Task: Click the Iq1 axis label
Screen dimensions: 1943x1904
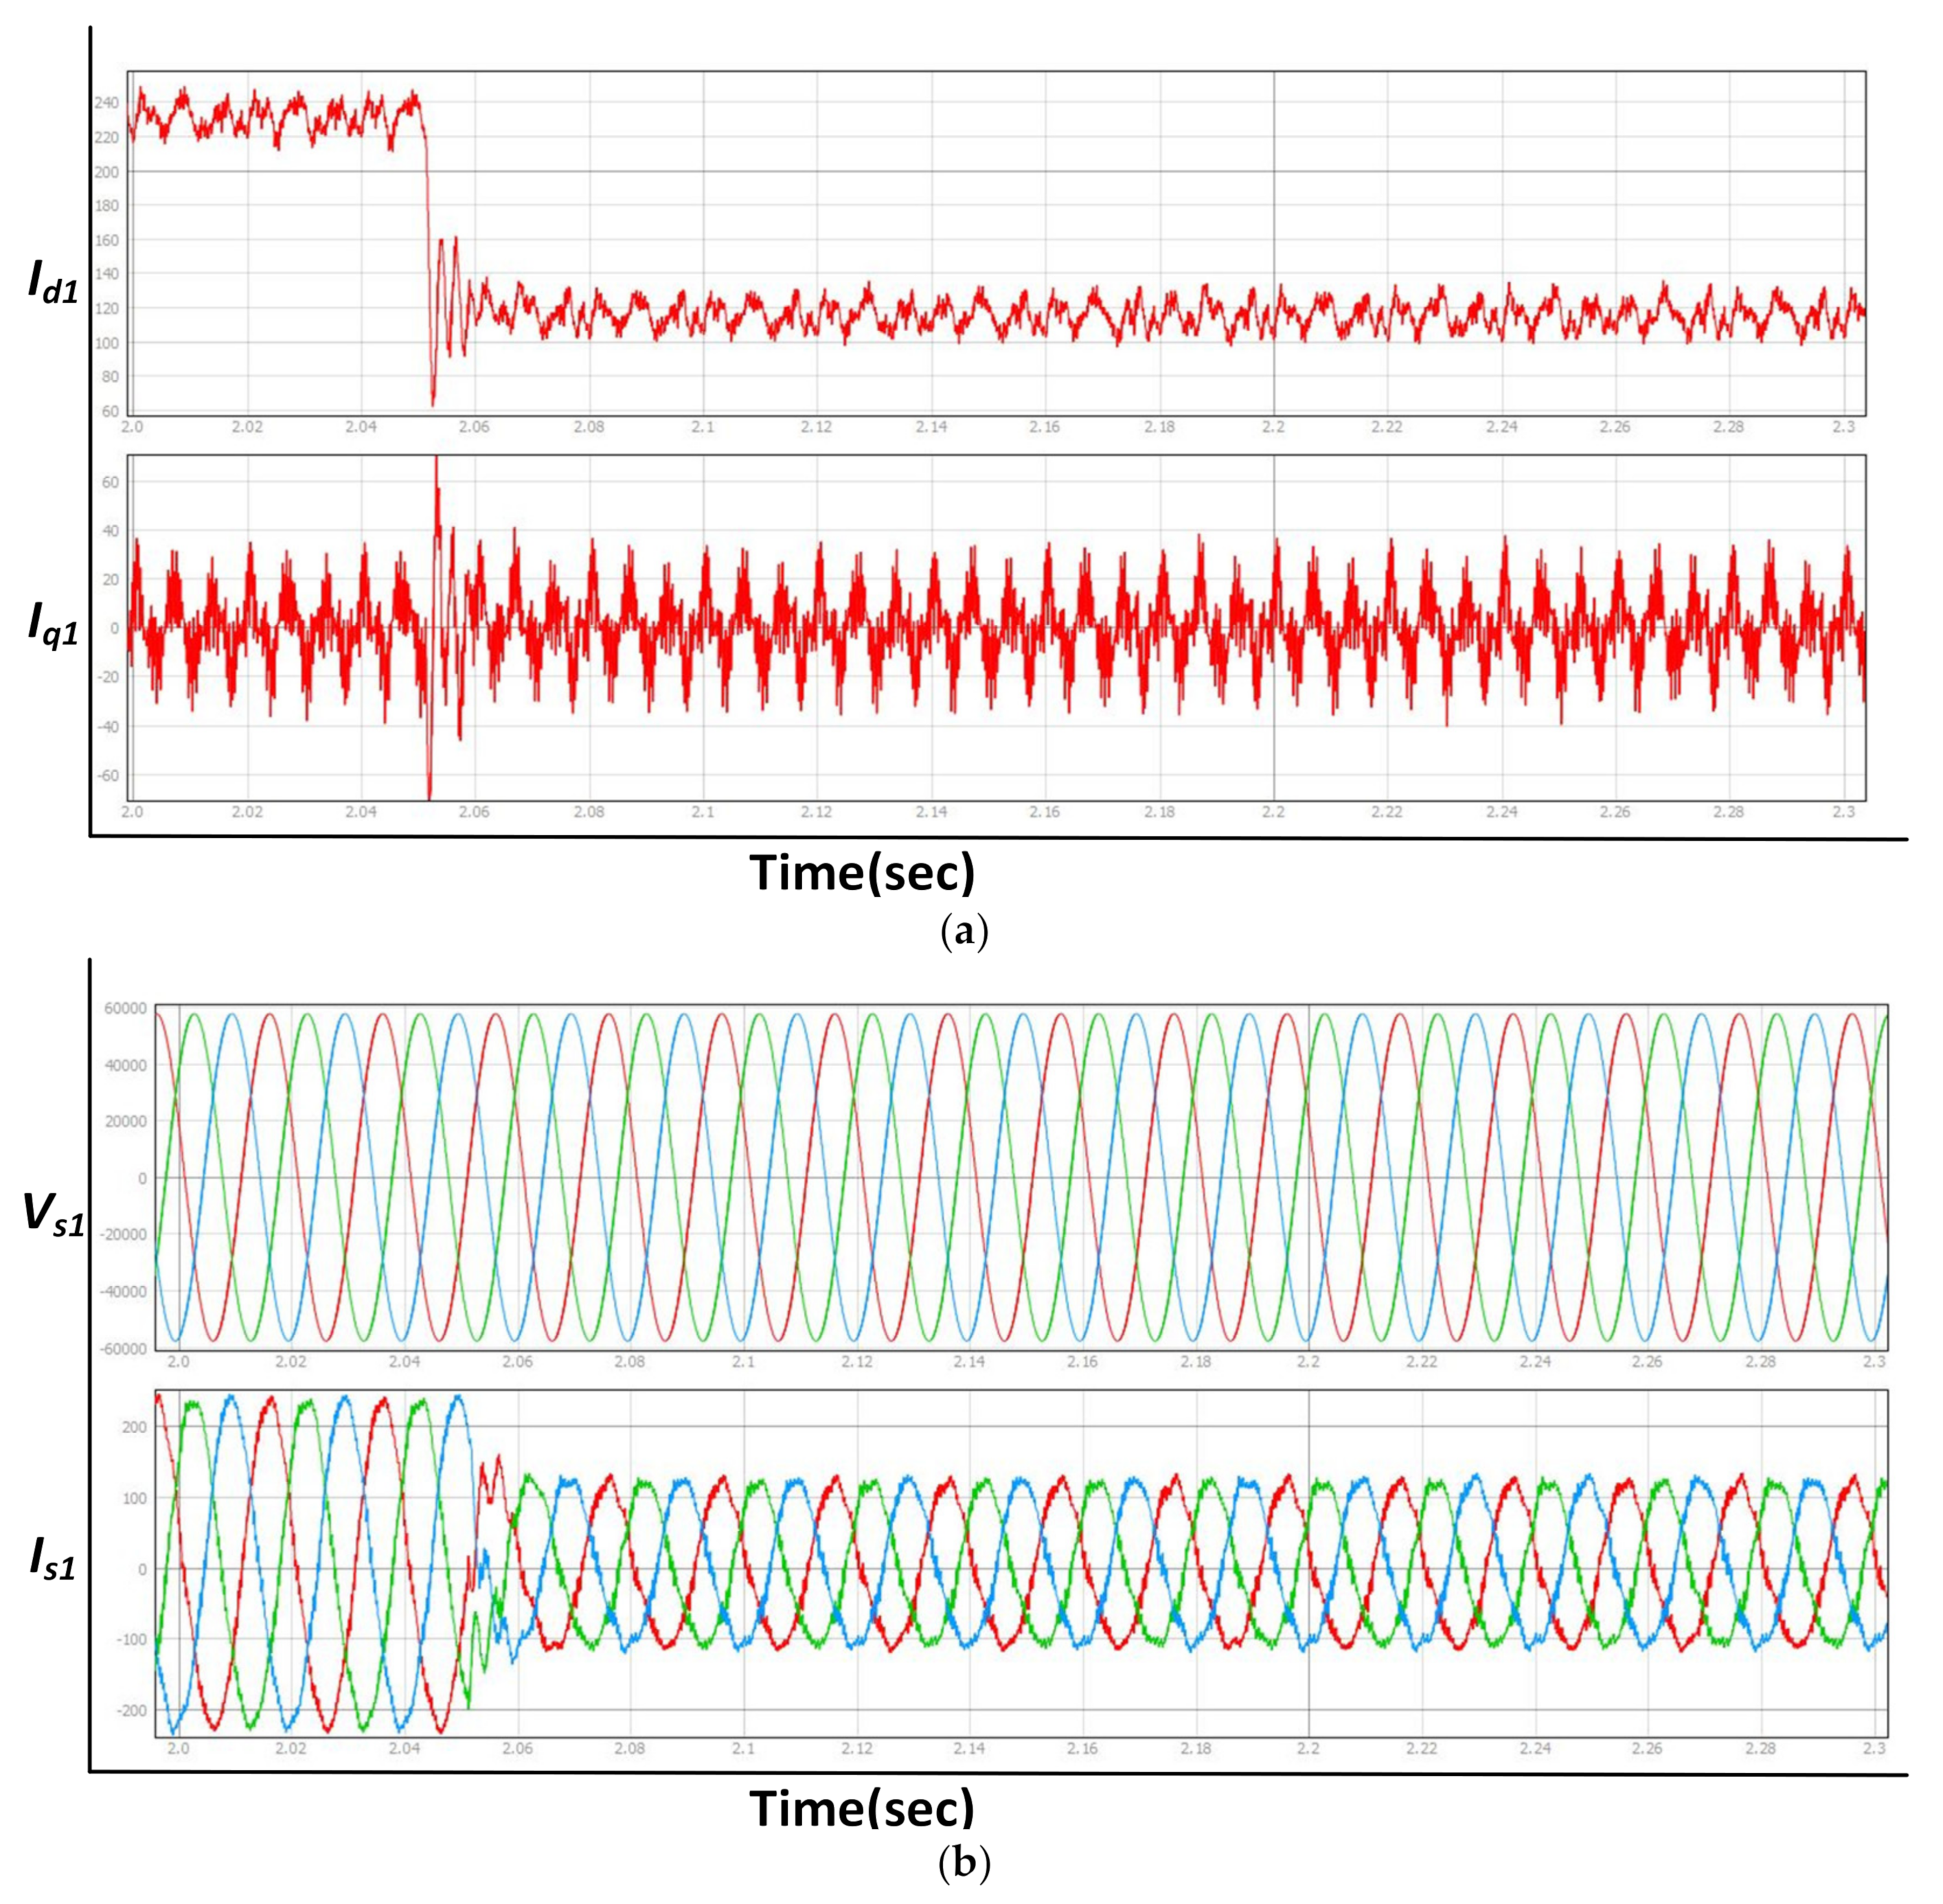Action: [x=53, y=625]
